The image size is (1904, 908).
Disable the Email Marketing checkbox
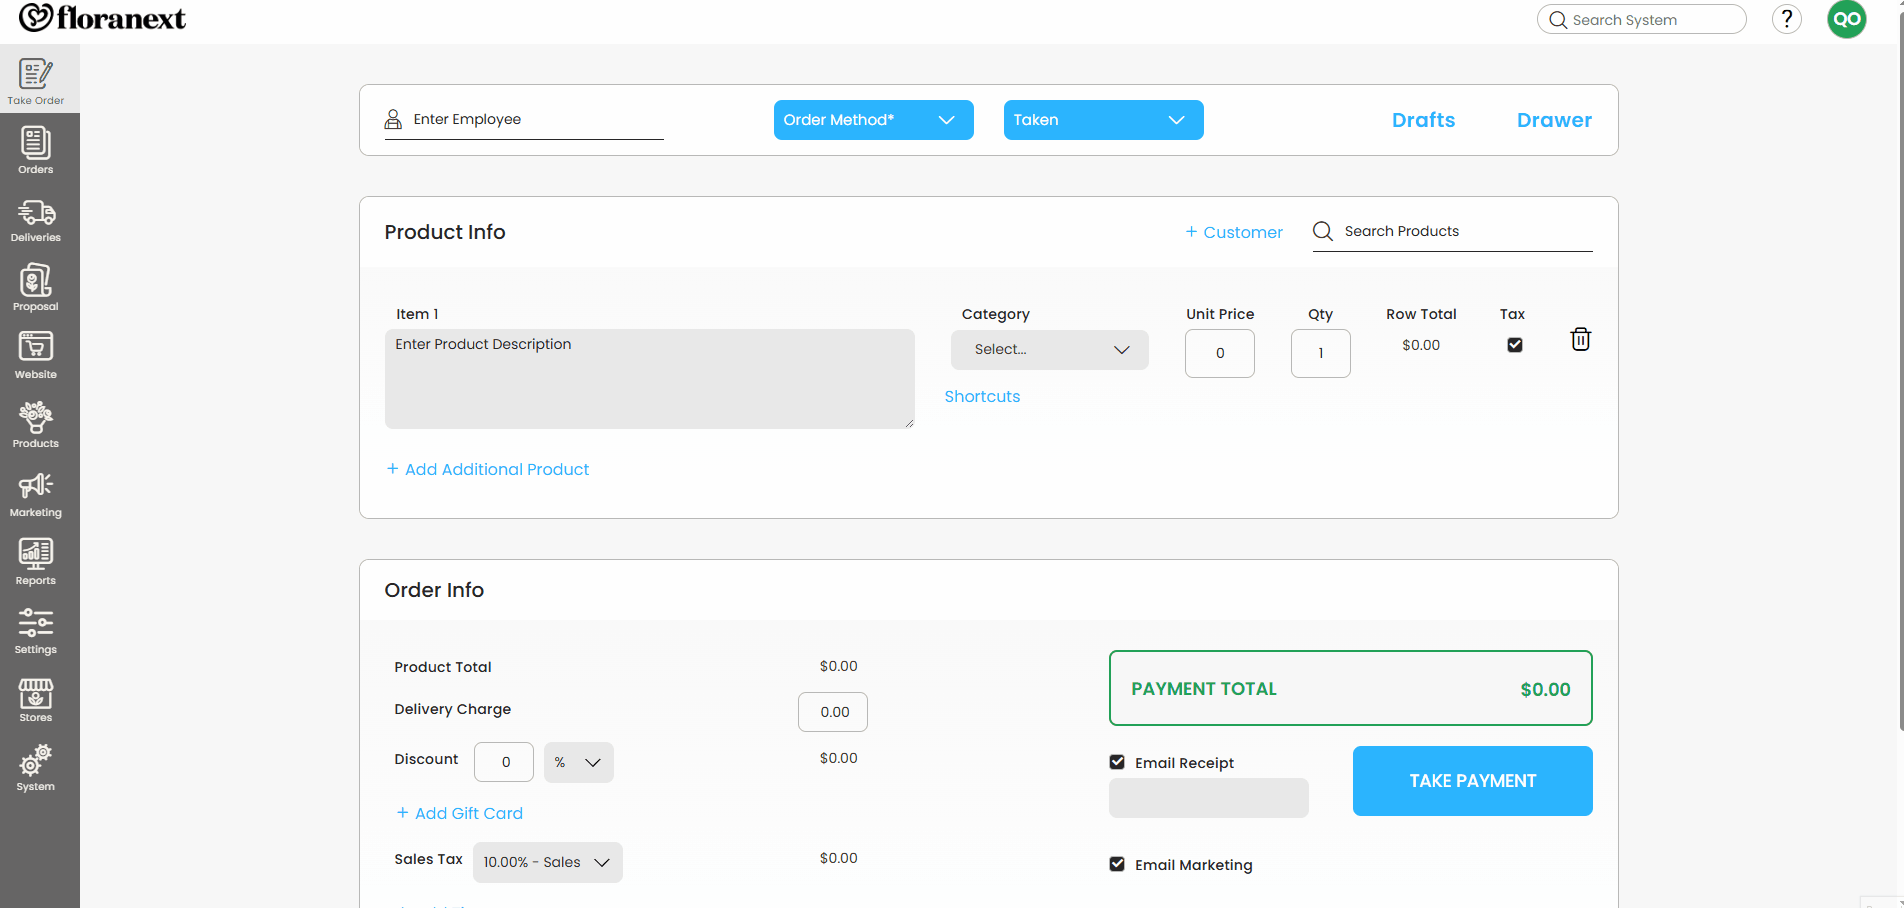pyautogui.click(x=1117, y=864)
